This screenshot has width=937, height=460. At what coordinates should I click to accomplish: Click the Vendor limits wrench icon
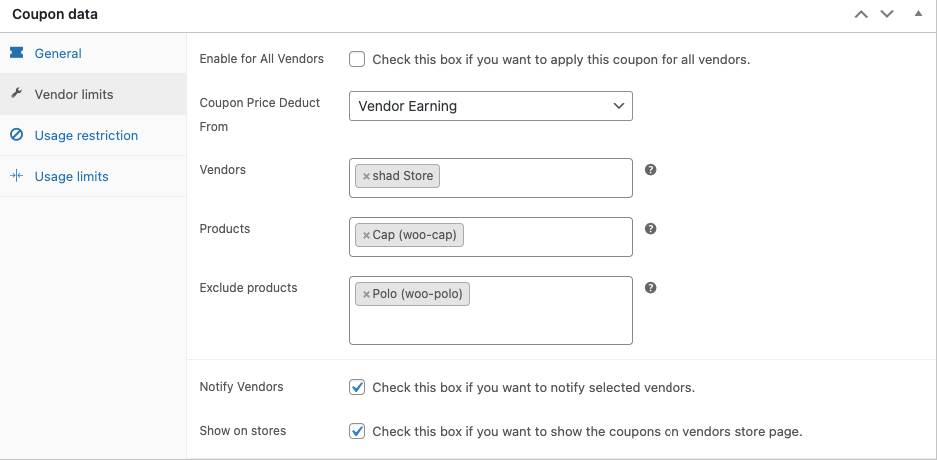(x=17, y=93)
